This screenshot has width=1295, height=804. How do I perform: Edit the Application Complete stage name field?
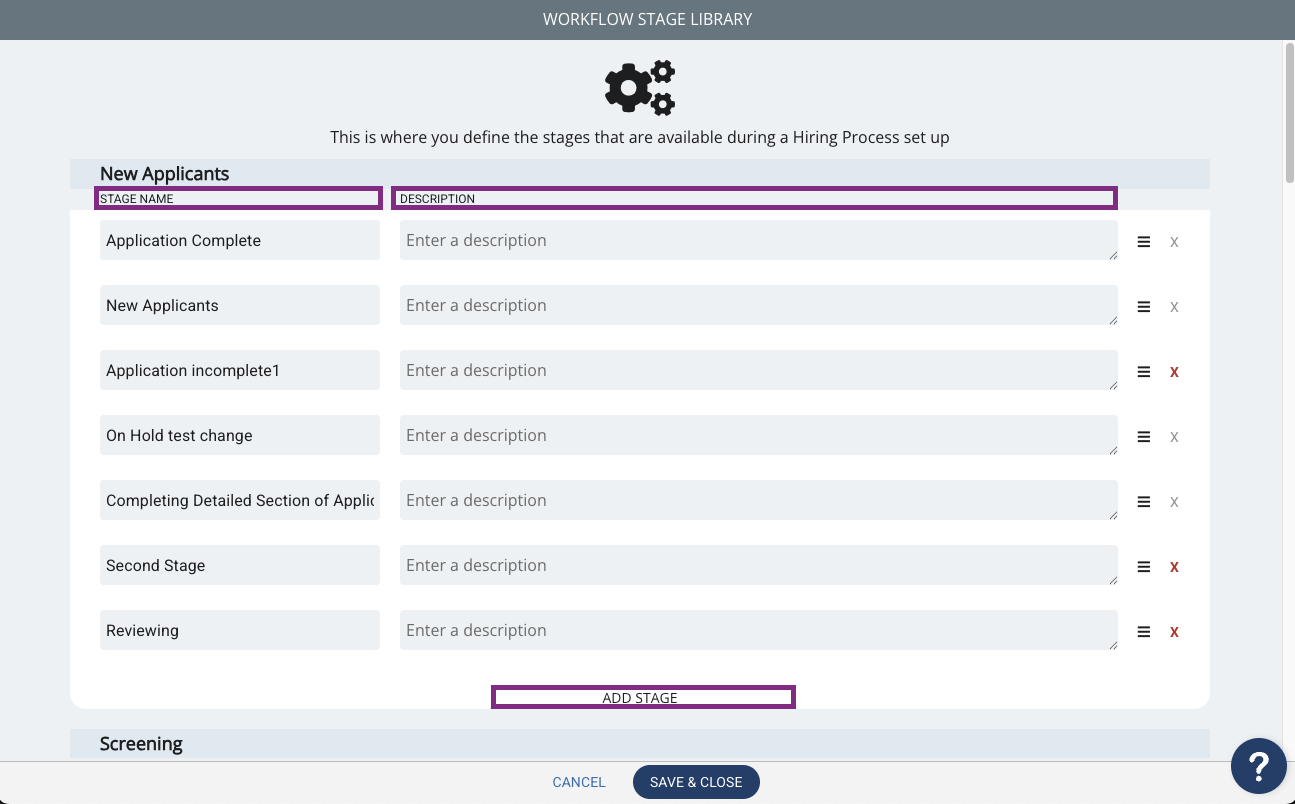pyautogui.click(x=240, y=240)
